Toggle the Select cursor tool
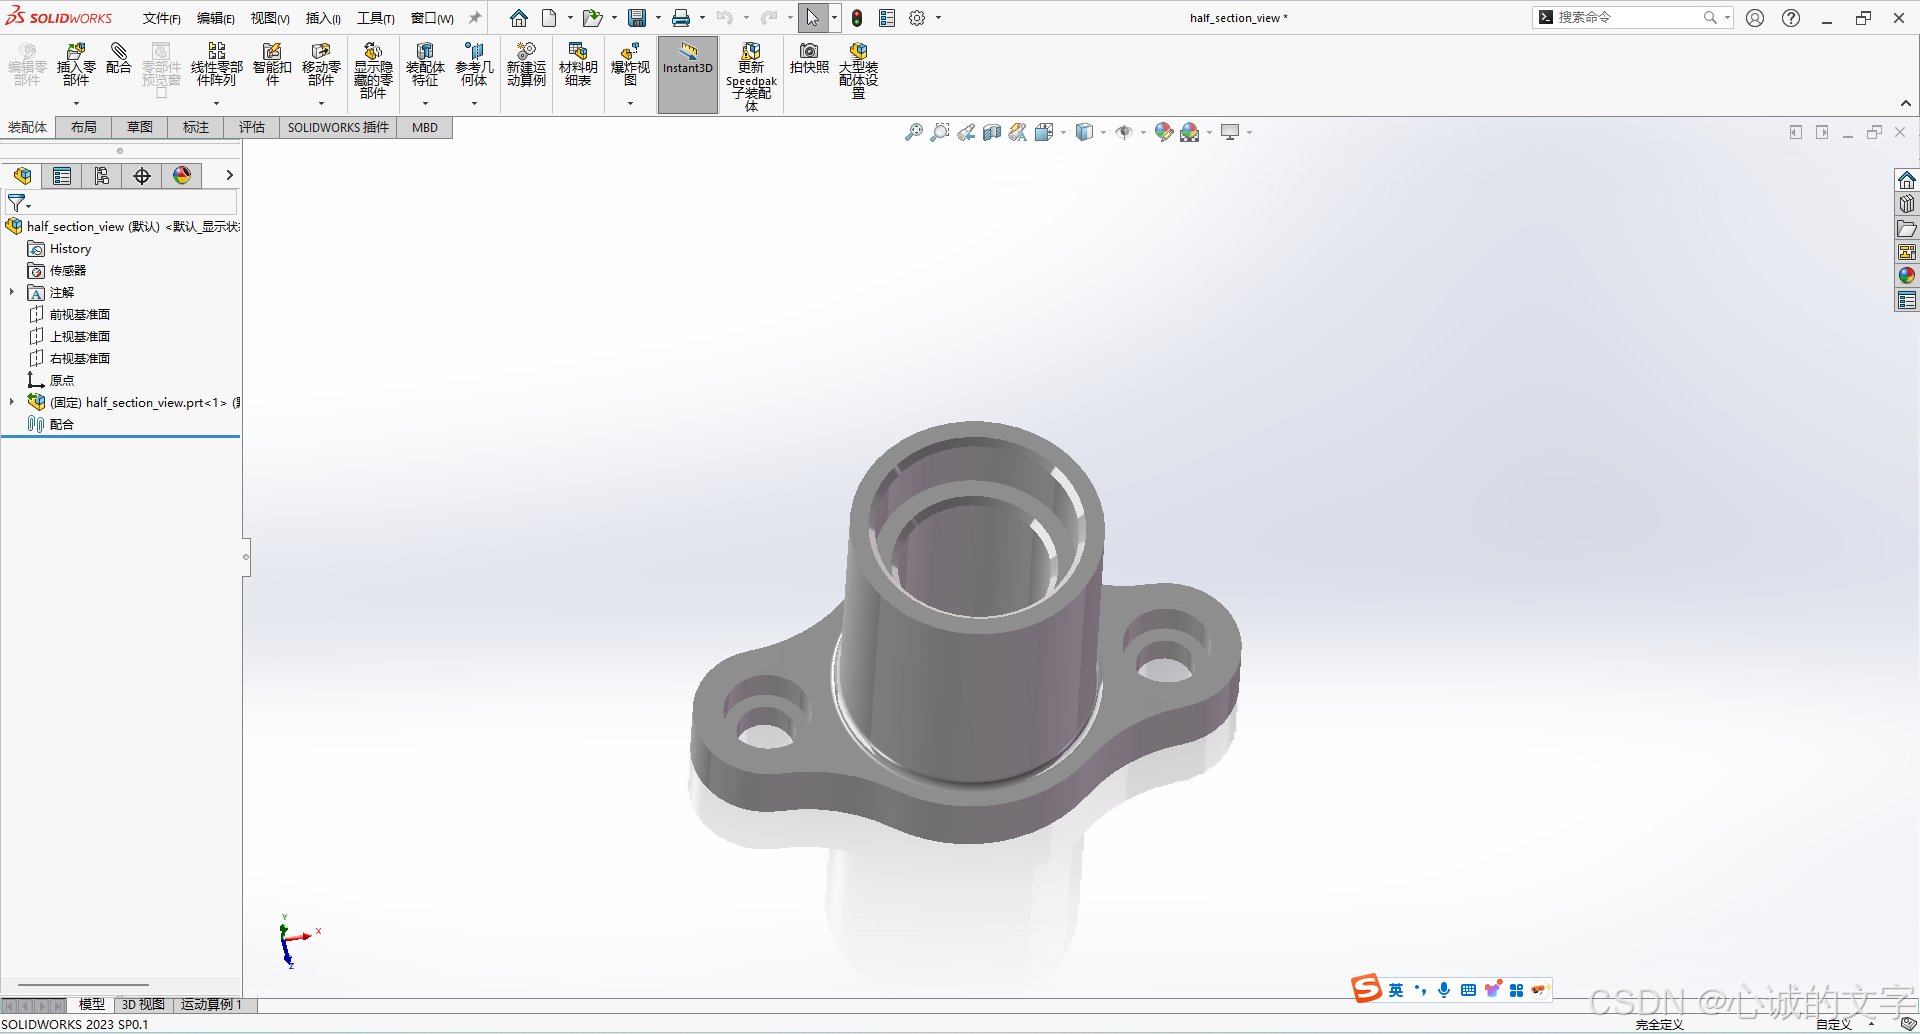Image resolution: width=1920 pixels, height=1034 pixels. (812, 18)
